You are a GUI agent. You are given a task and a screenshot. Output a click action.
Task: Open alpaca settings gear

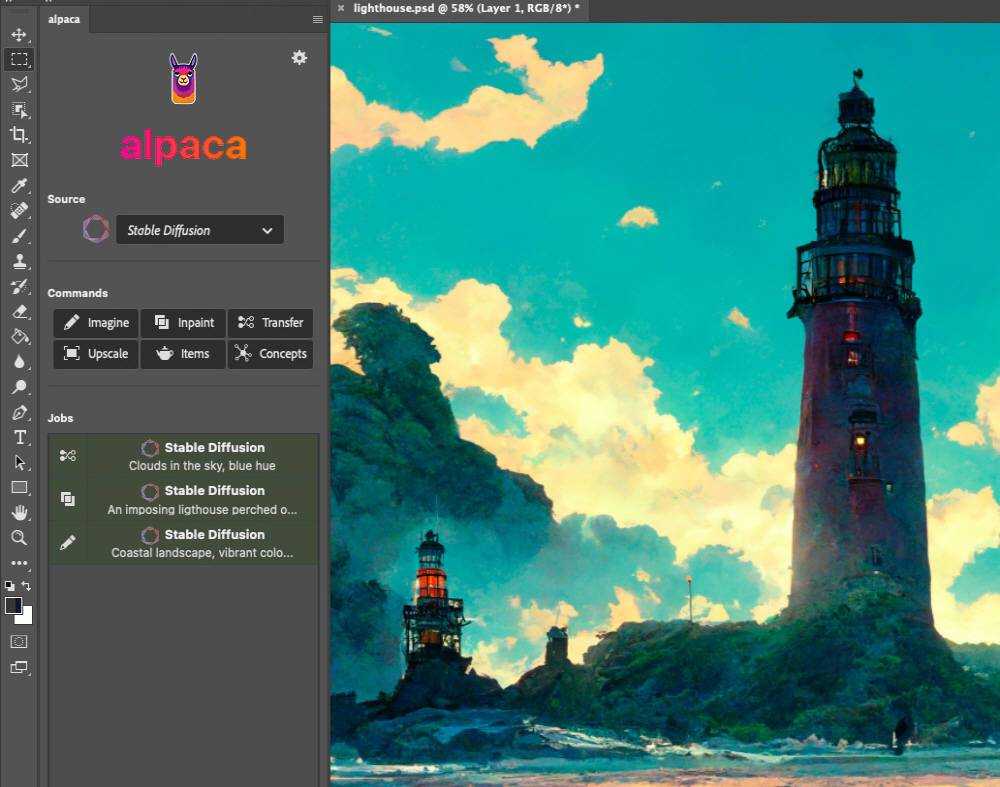pos(299,58)
